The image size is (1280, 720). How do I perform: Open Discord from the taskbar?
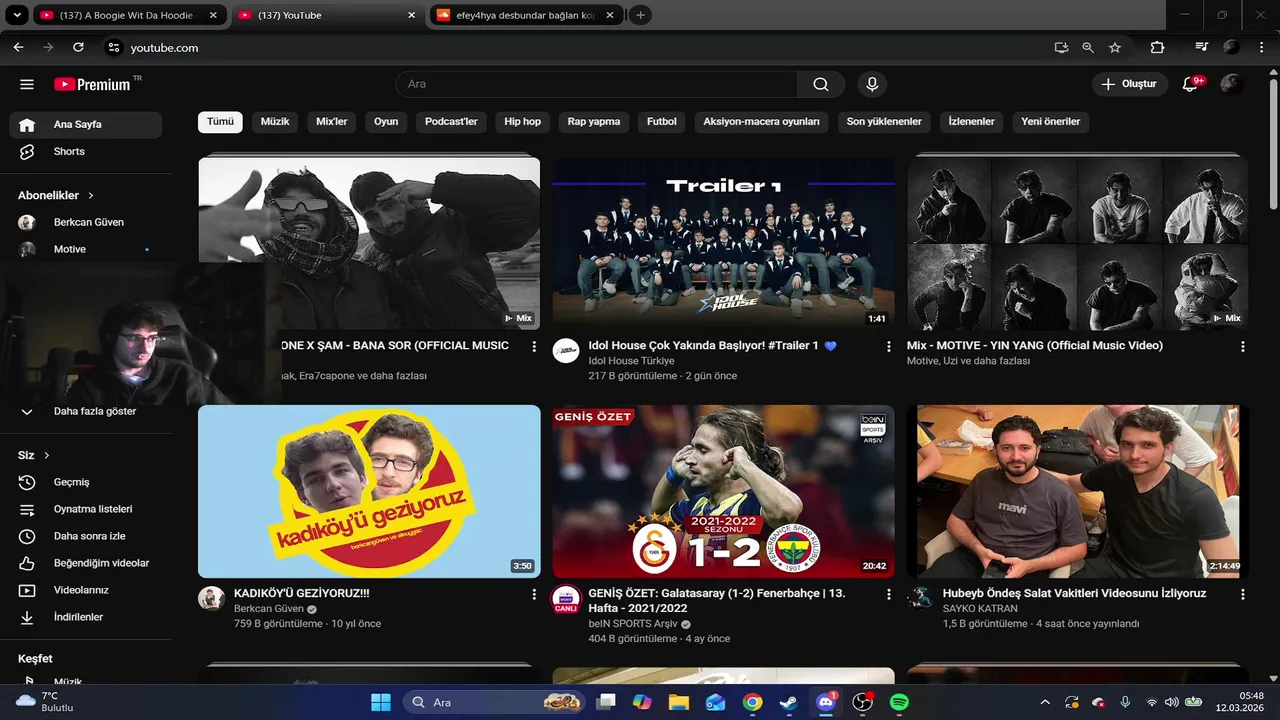click(826, 702)
